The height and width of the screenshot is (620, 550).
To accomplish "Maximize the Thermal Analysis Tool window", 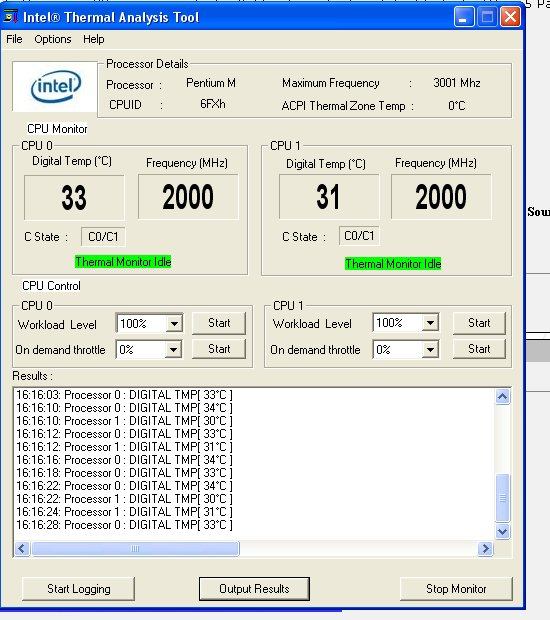I will click(x=487, y=17).
